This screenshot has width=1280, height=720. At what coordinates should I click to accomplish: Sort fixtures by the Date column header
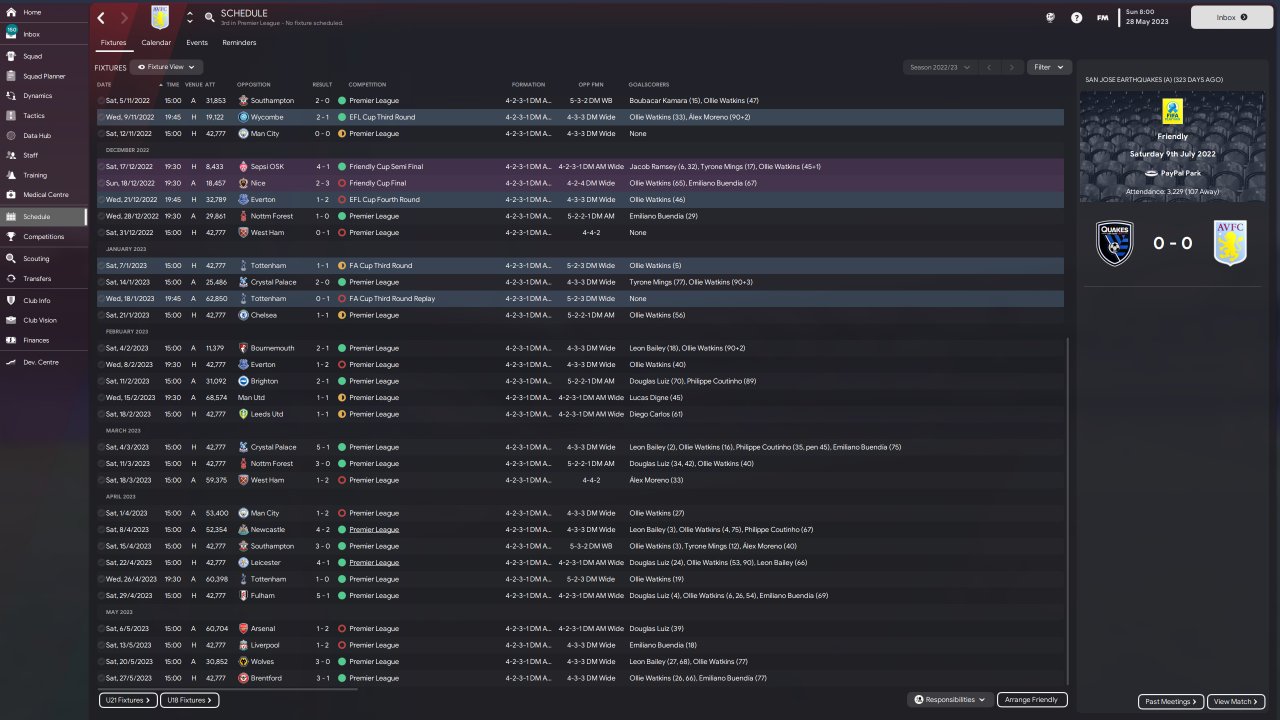(104, 85)
